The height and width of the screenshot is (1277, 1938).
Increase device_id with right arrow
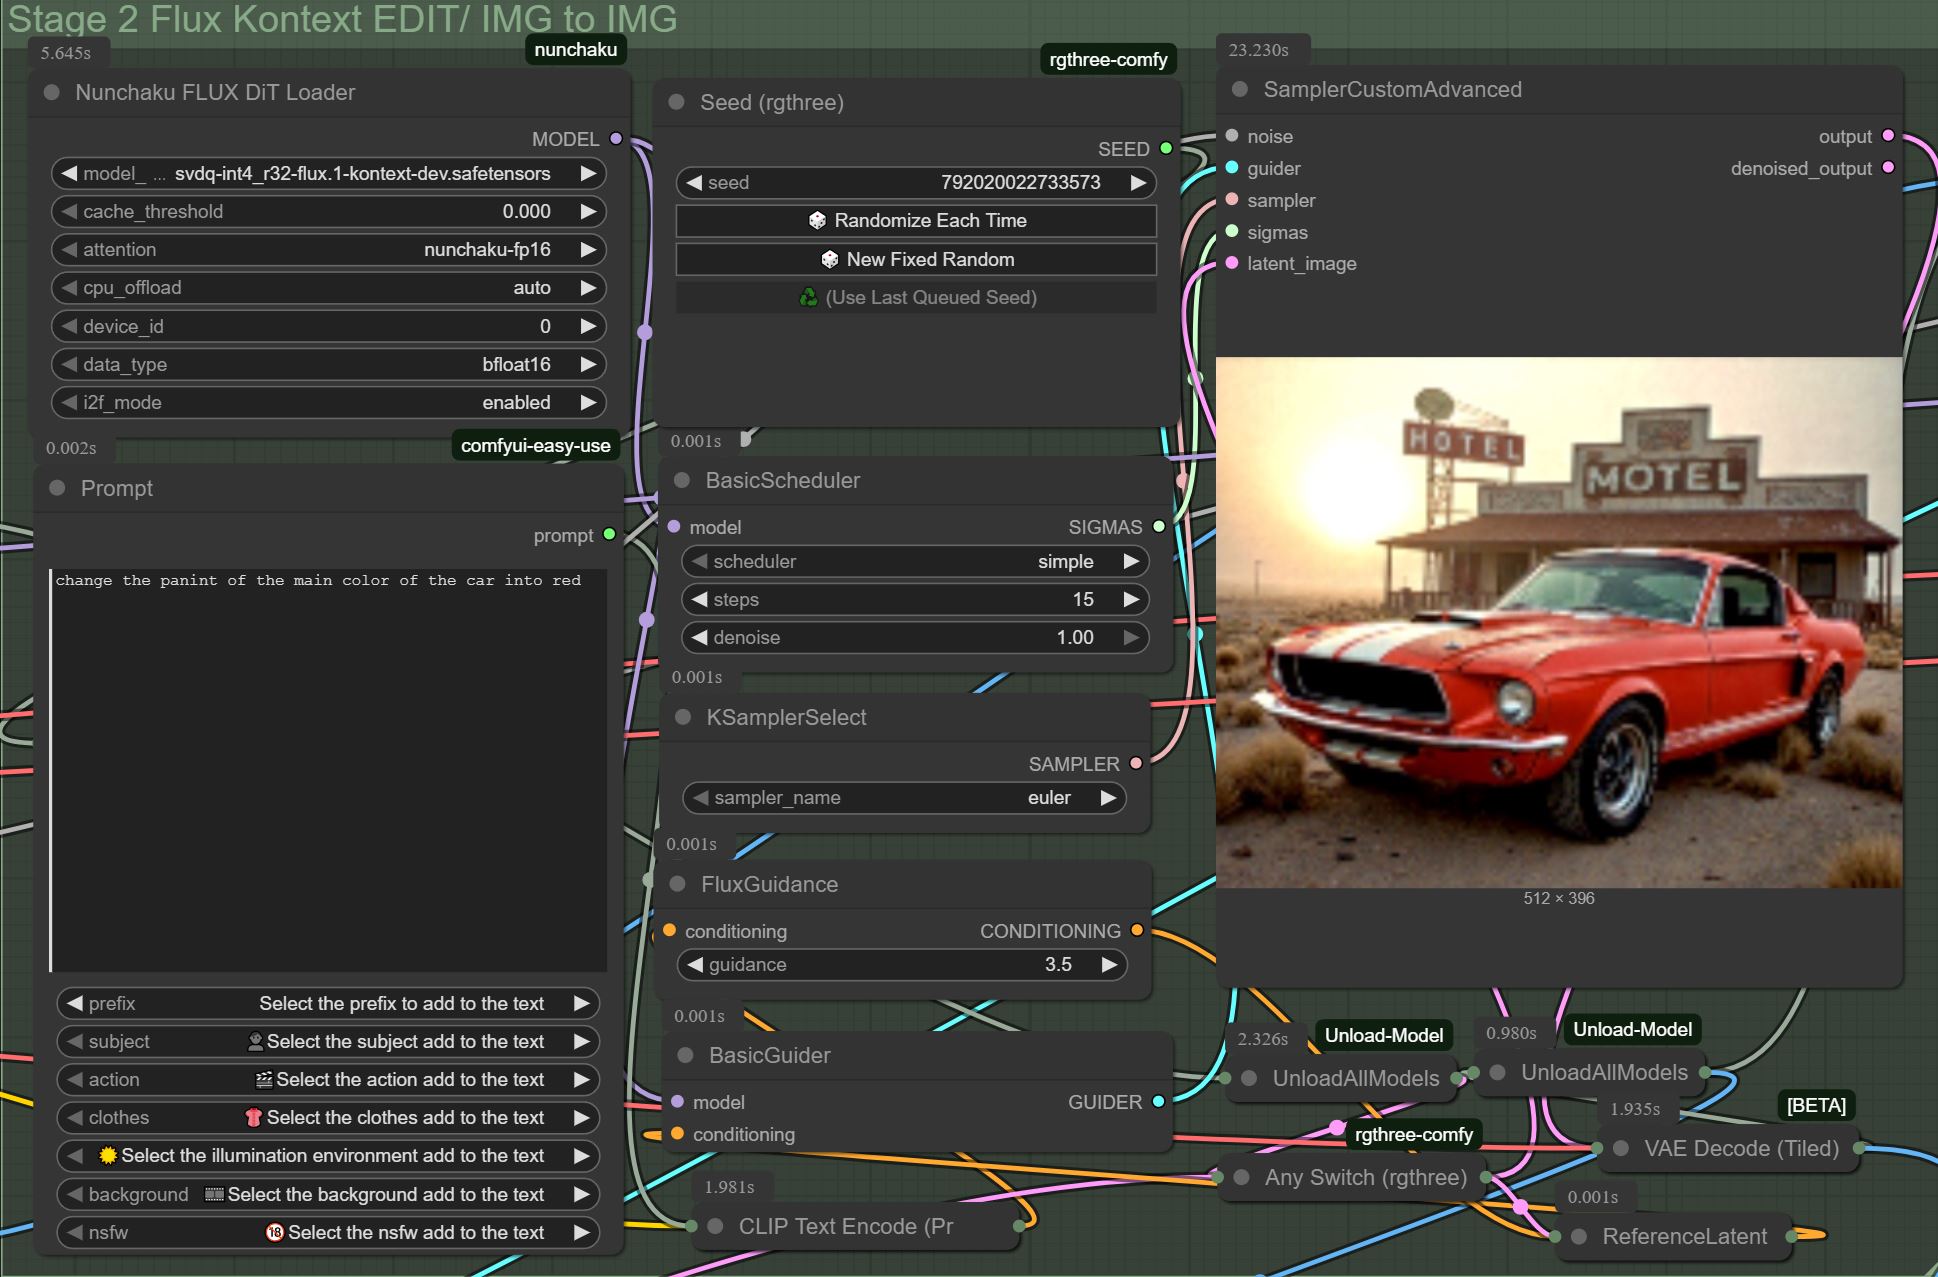click(x=588, y=326)
